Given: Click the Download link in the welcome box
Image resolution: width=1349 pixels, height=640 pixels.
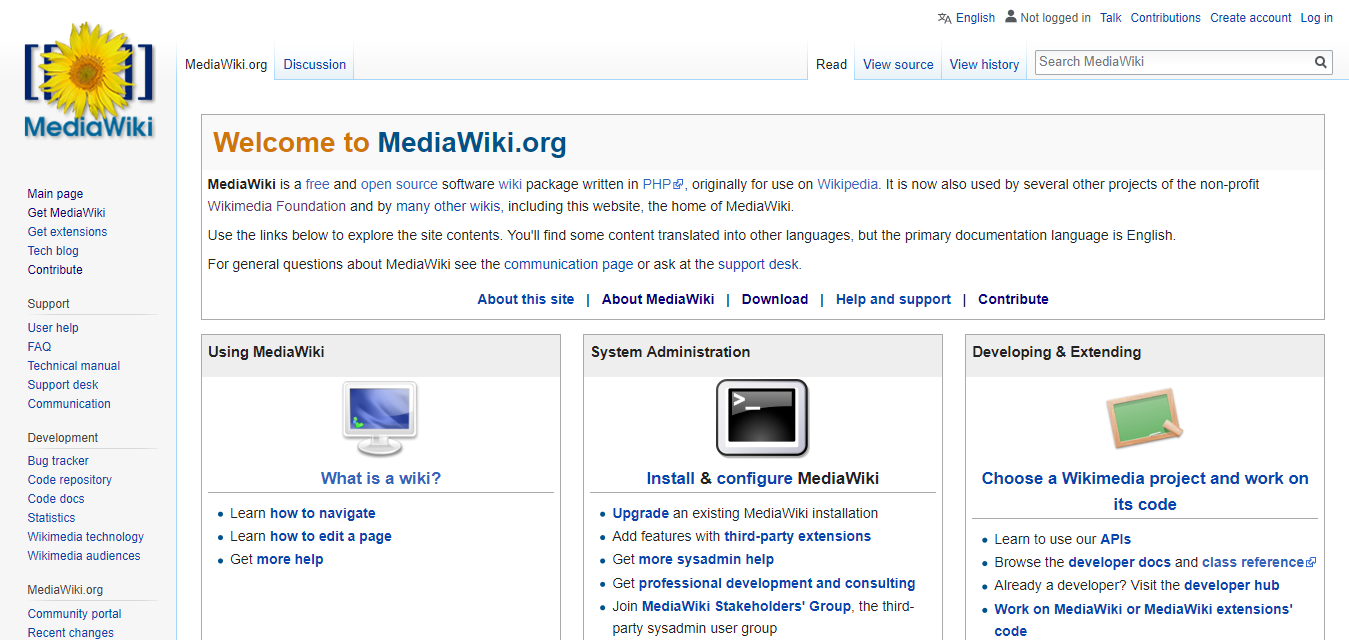Looking at the screenshot, I should click(x=775, y=299).
